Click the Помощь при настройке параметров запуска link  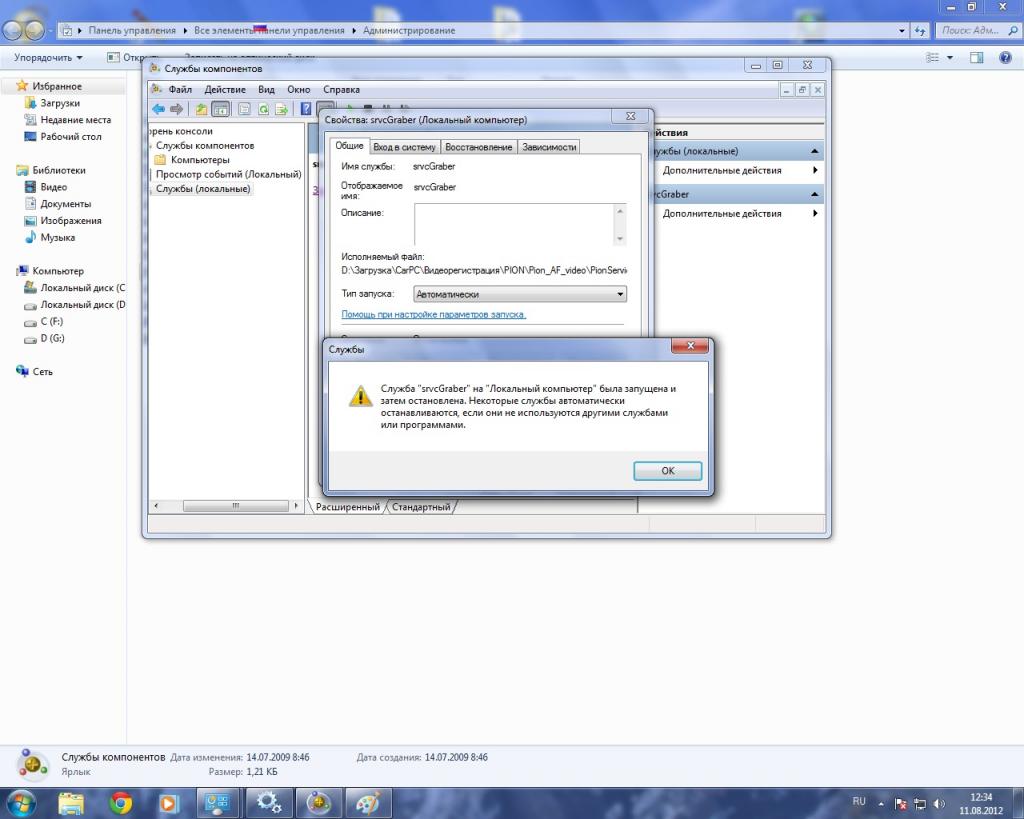[x=433, y=314]
